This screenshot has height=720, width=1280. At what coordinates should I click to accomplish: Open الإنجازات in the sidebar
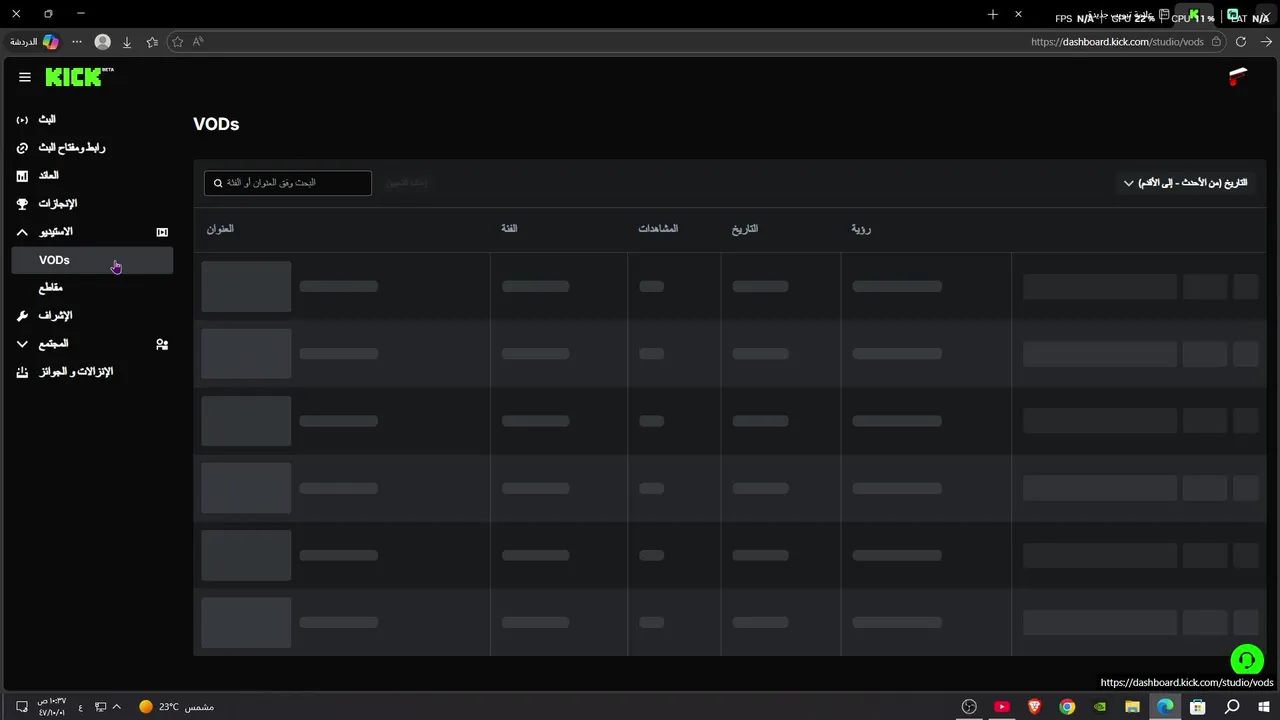click(58, 204)
